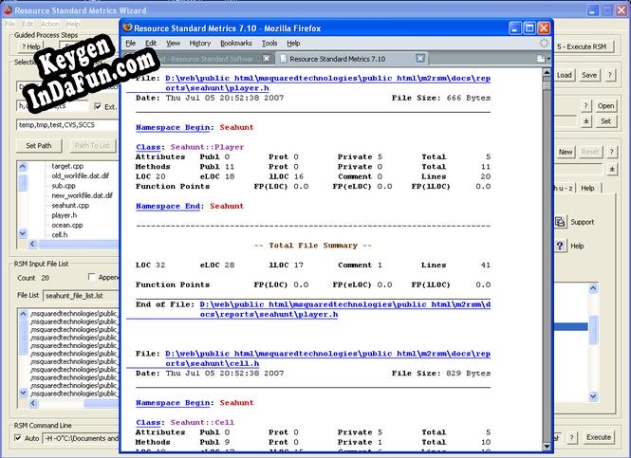Toggle the Append checkbox
Screen dimensions: 631x458
pyautogui.click(x=92, y=277)
